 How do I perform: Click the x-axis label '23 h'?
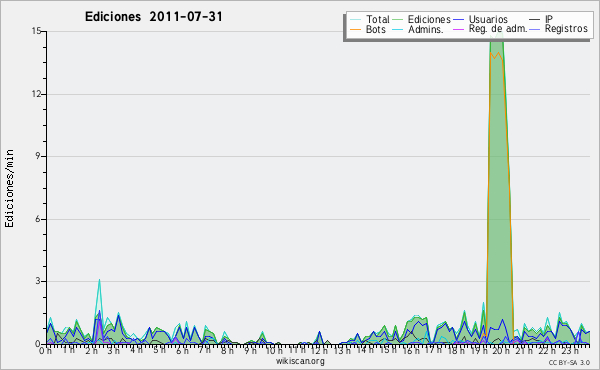coord(570,351)
